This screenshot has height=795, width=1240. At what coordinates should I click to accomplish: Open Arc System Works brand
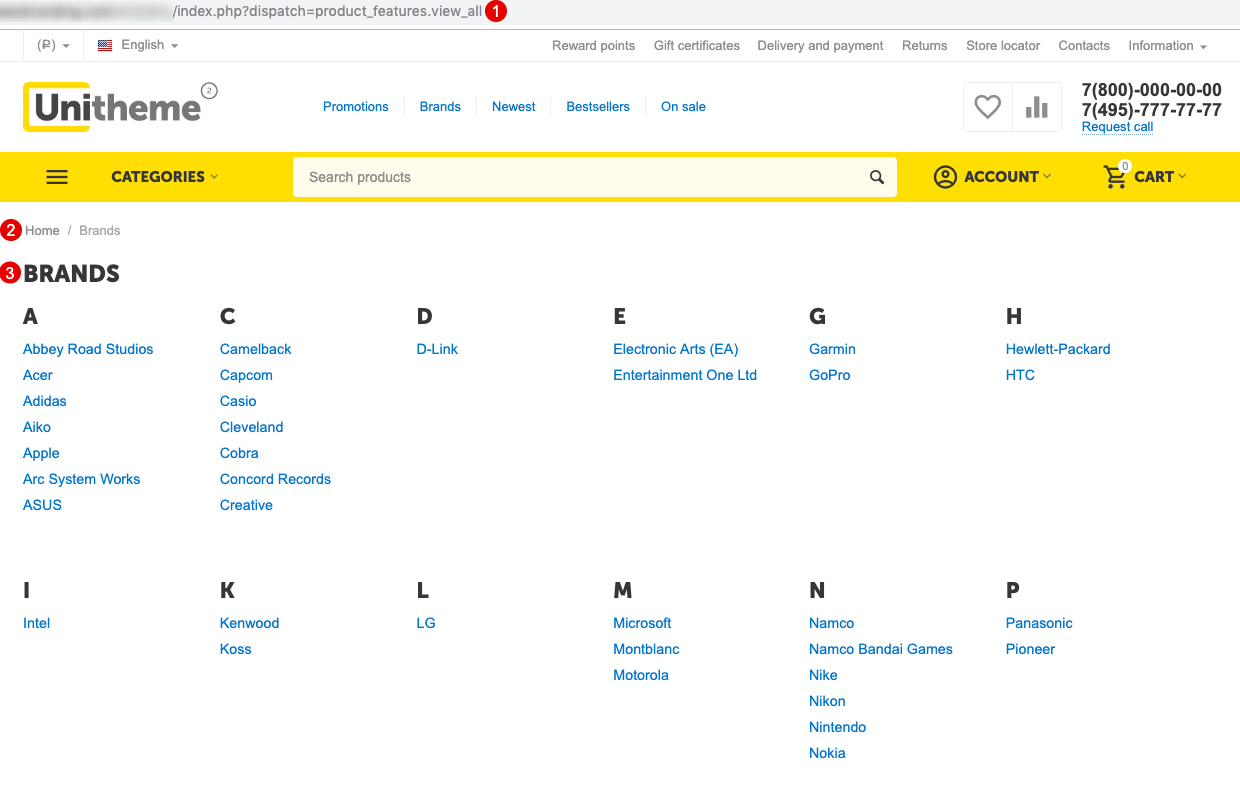[x=82, y=479]
